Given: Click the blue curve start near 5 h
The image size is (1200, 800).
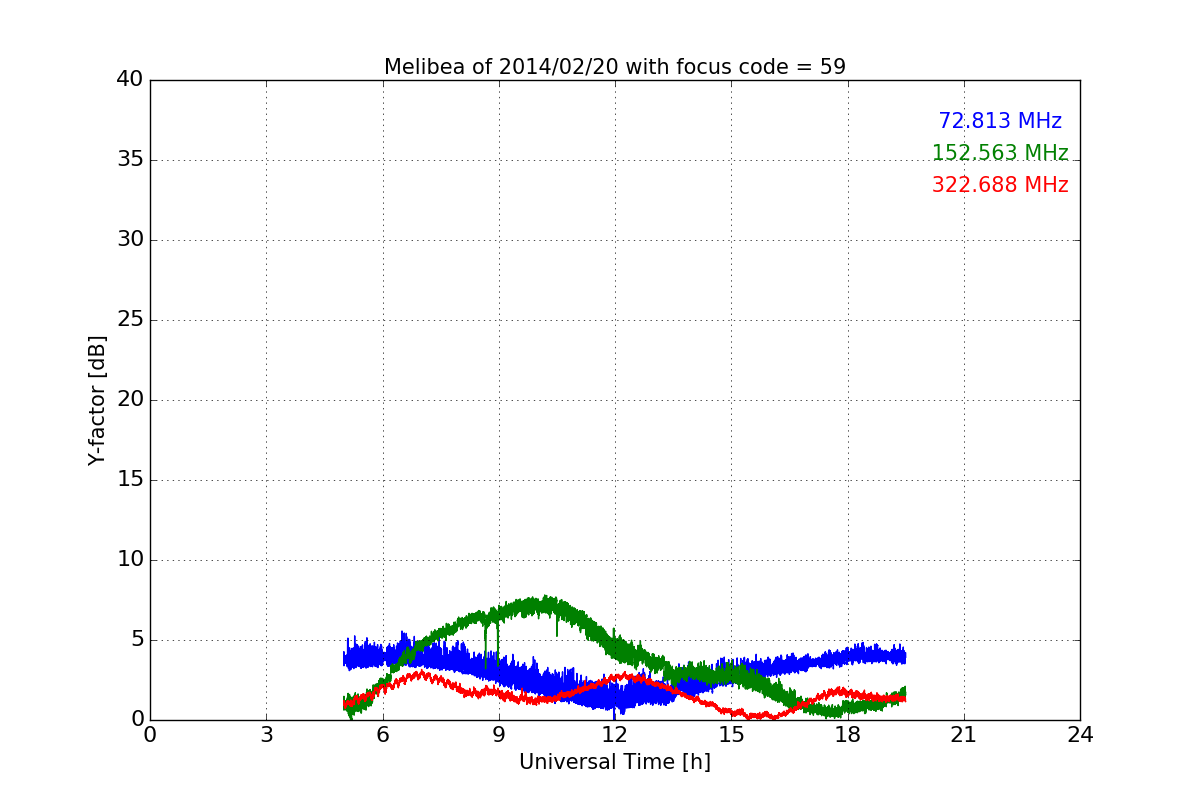Looking at the screenshot, I should pos(346,657).
